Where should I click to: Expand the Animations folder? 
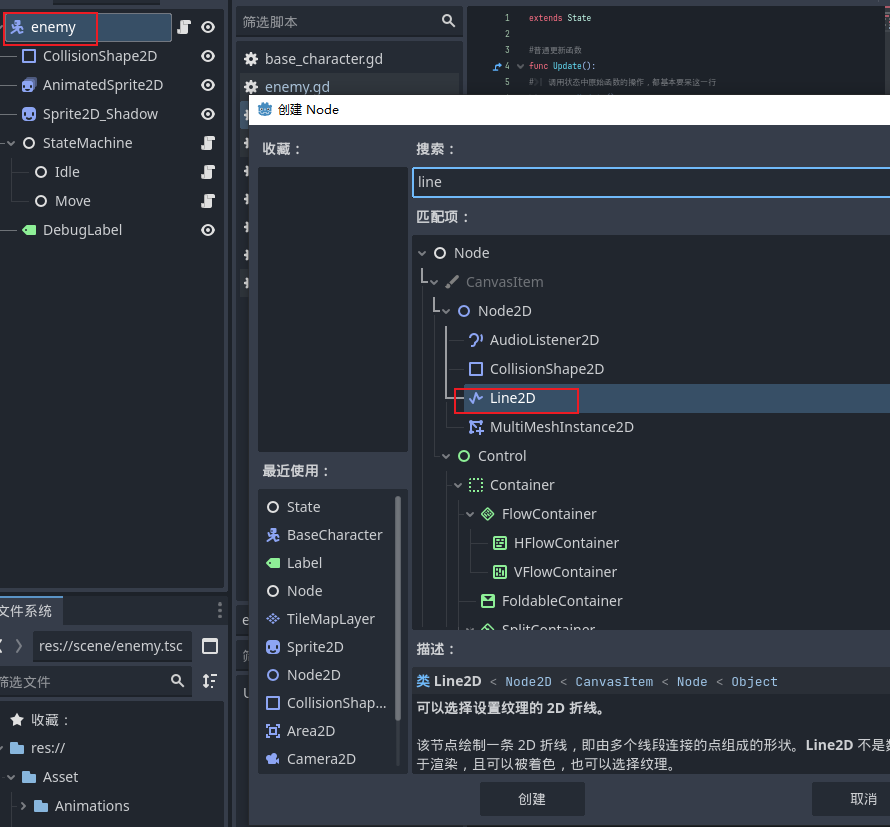(x=23, y=806)
